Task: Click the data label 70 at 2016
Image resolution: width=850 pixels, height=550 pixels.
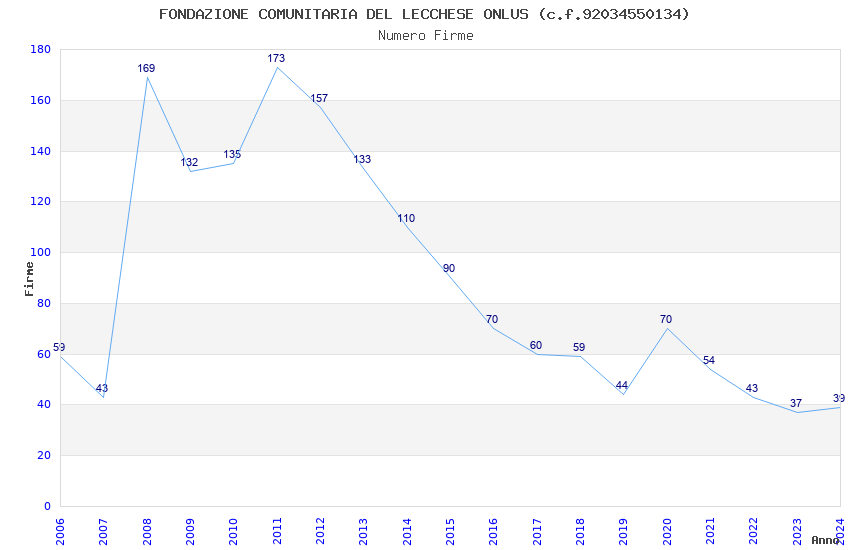Action: click(x=492, y=319)
